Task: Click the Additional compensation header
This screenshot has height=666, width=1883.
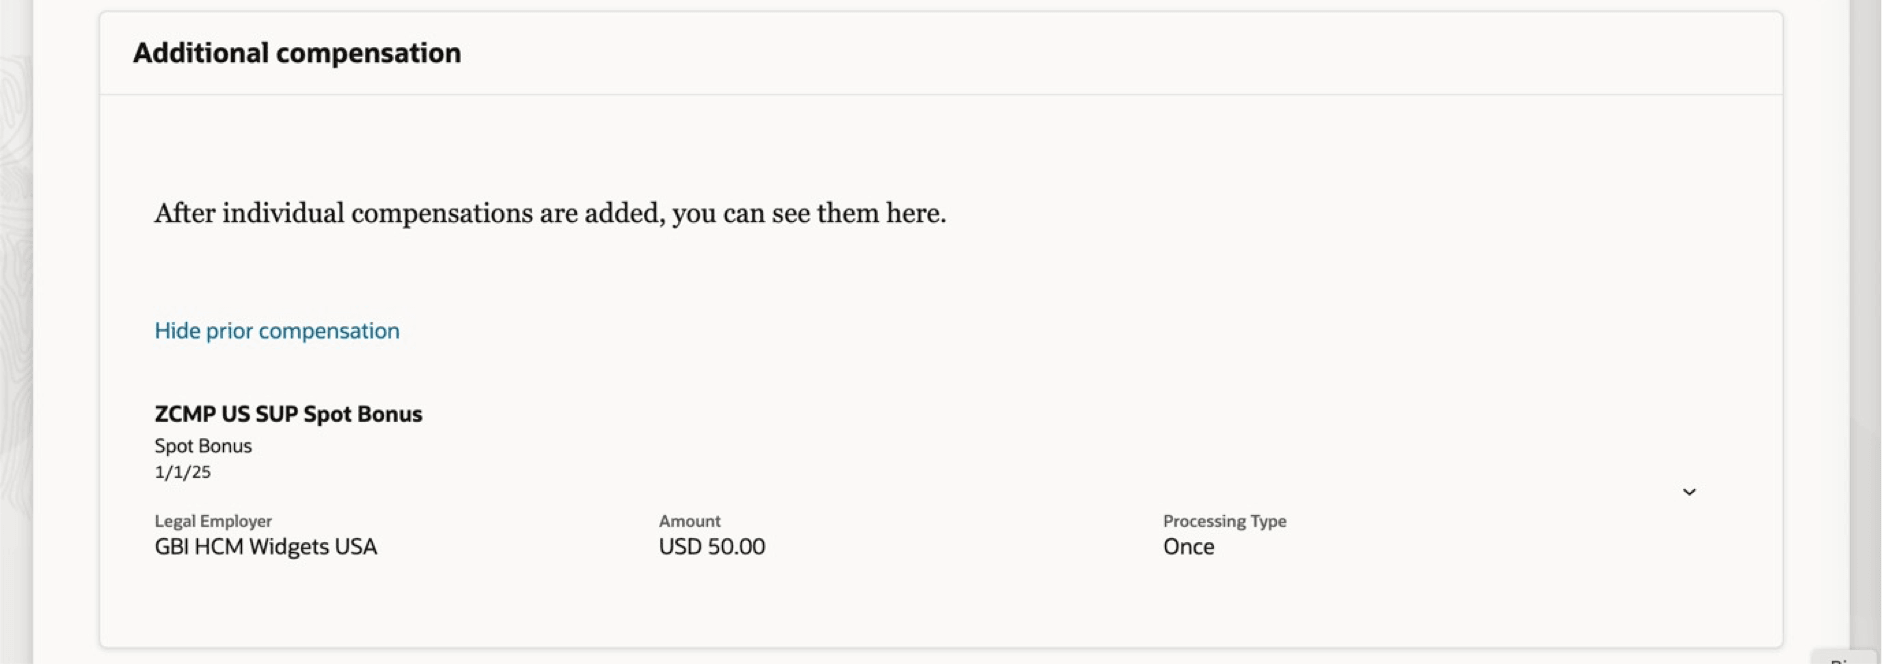Action: coord(297,52)
